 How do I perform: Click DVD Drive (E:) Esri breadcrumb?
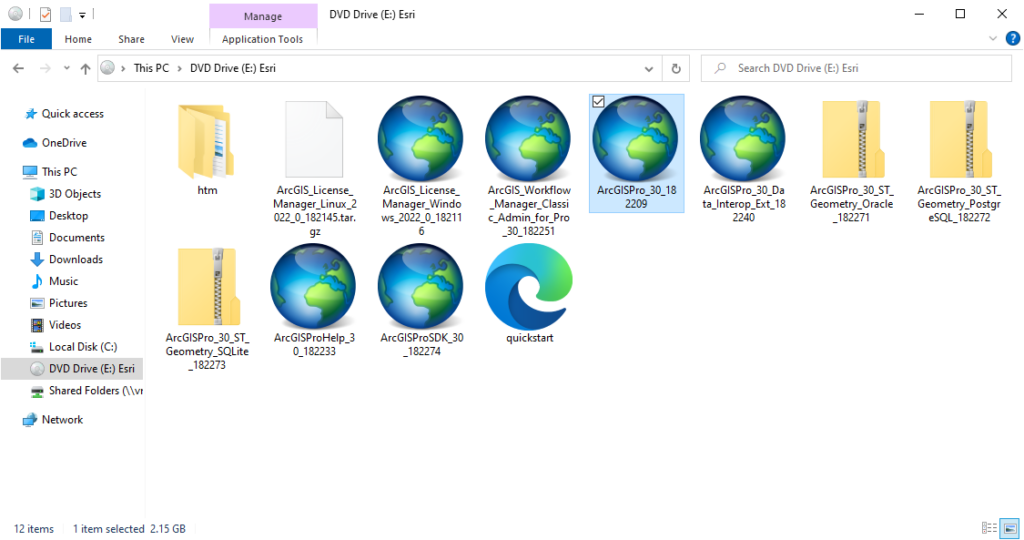coord(232,68)
